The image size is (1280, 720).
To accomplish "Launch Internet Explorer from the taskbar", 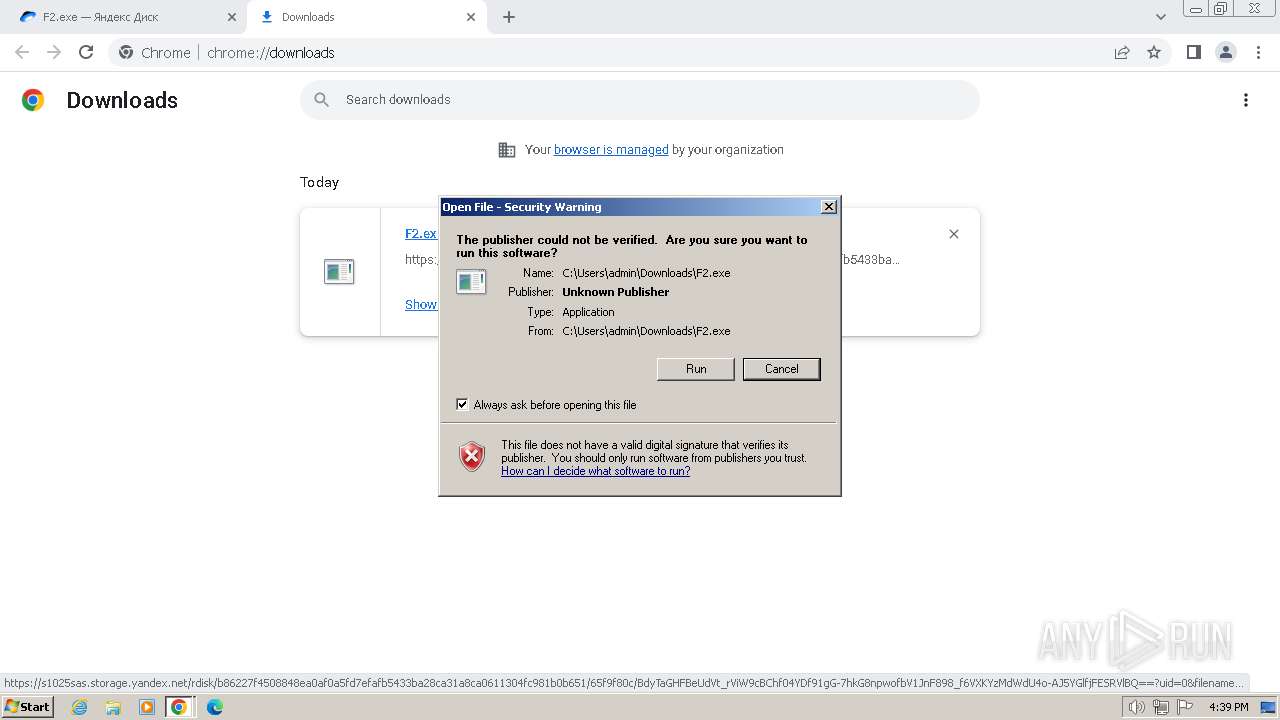I will [x=79, y=707].
